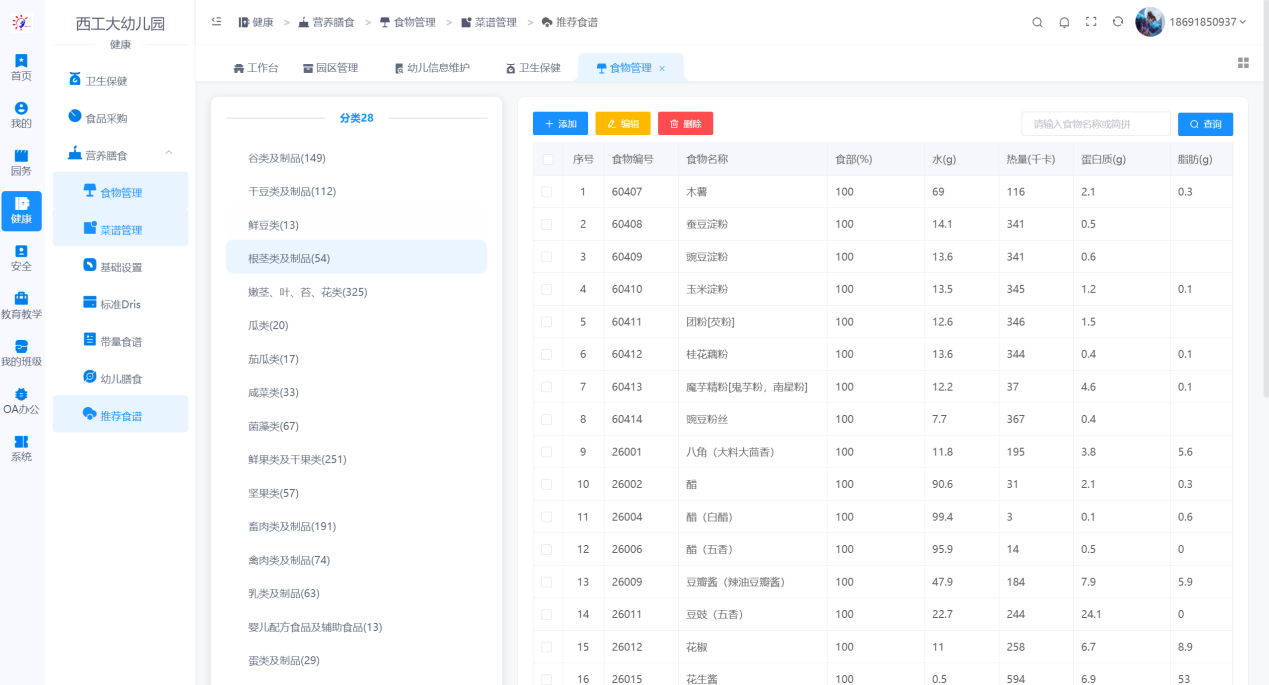Collapse the 营养膳食 menu group
Image resolution: width=1269 pixels, height=685 pixels.
click(x=169, y=154)
